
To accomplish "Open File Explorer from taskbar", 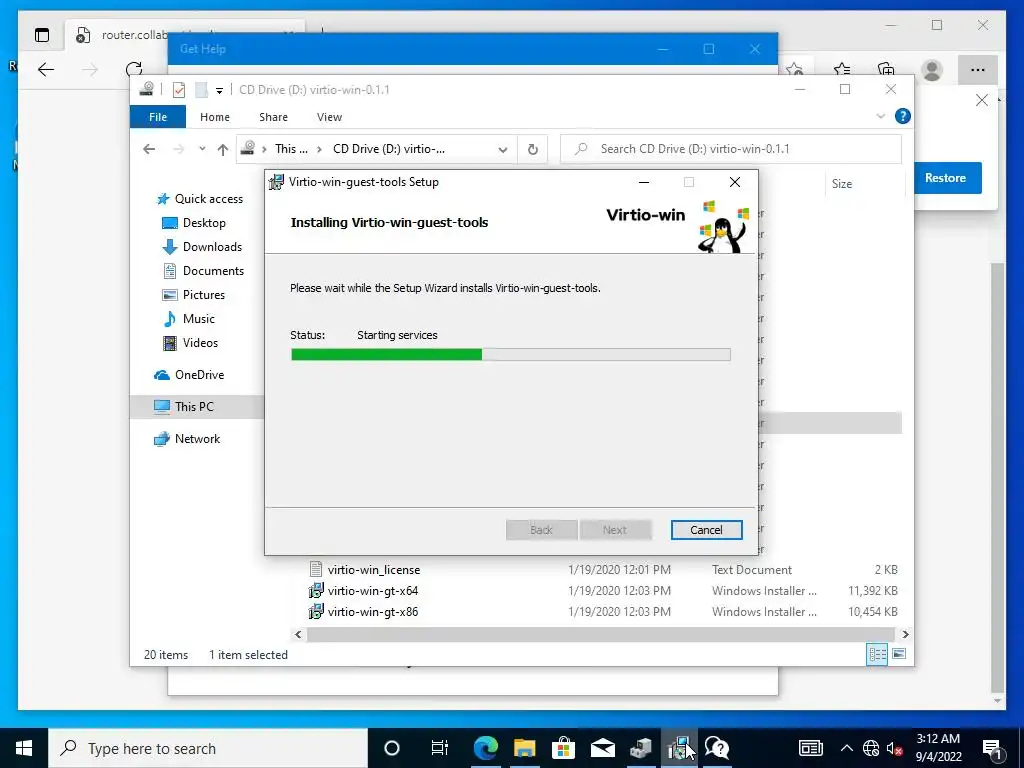I will tap(524, 748).
